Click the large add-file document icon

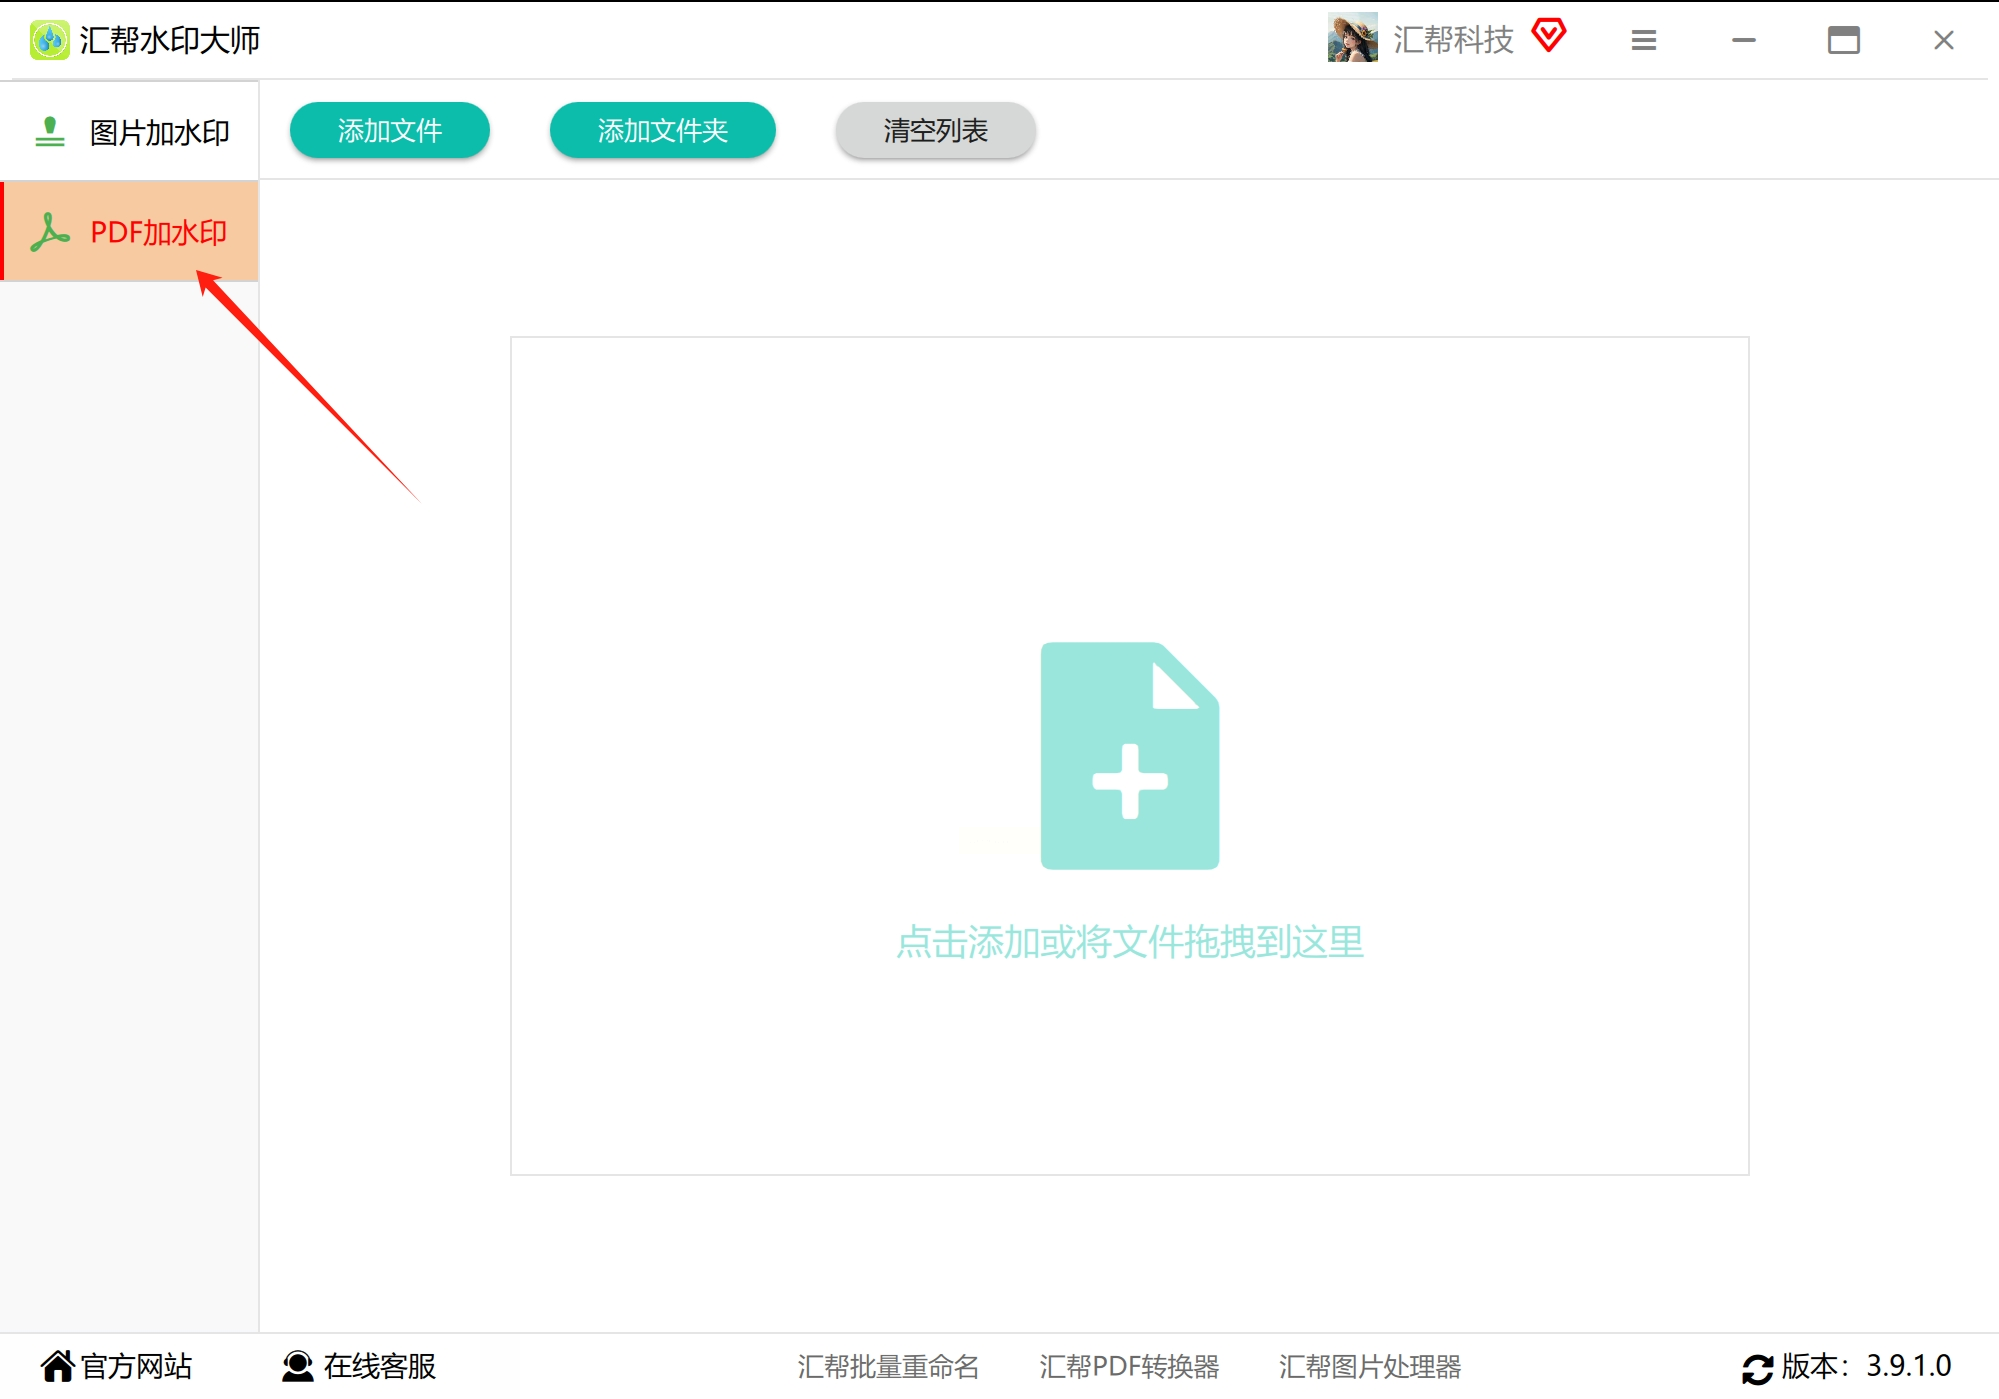1129,756
